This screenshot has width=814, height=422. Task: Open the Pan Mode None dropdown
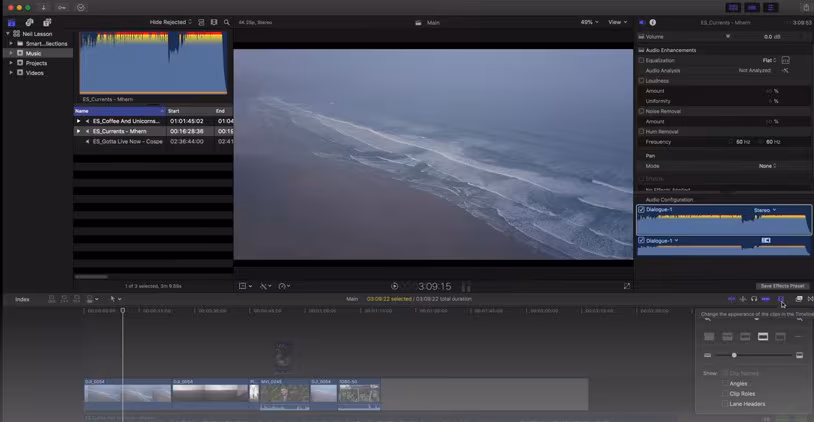(x=767, y=166)
